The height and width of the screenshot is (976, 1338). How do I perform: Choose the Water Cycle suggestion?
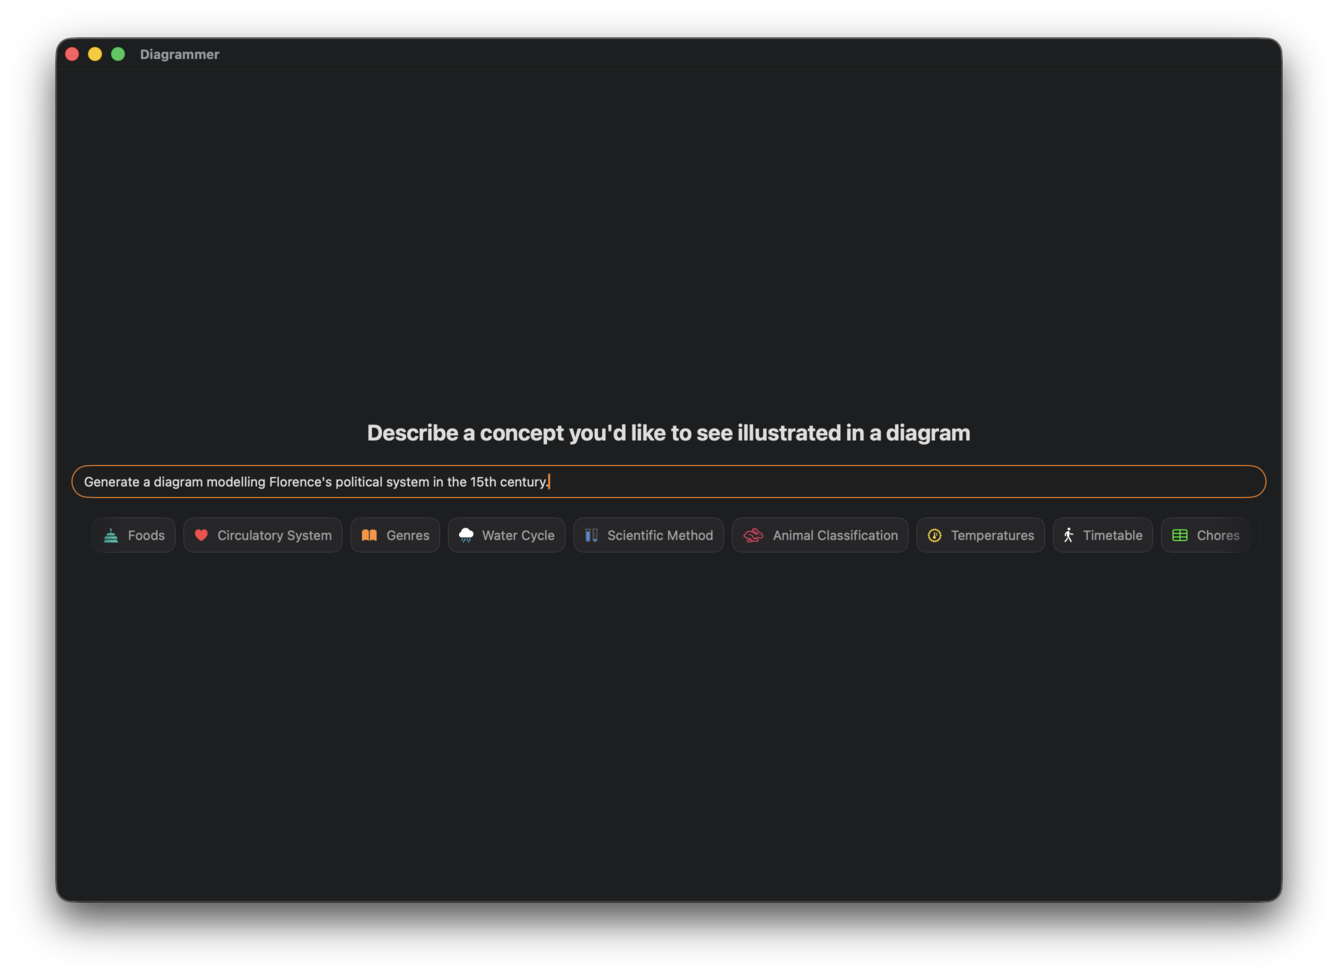click(506, 535)
